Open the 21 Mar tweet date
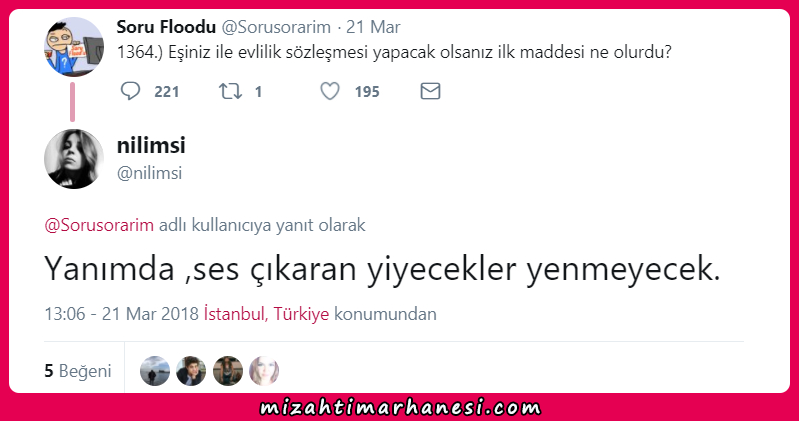Screen dimensions: 799x421 click(x=373, y=27)
